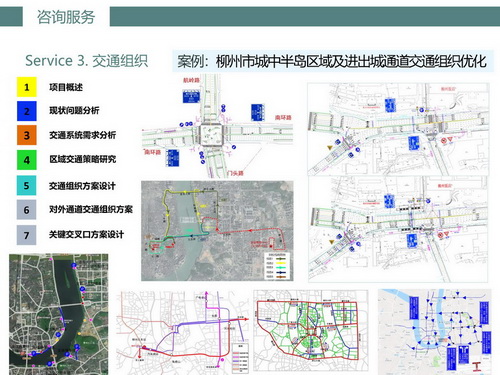The height and width of the screenshot is (375, 500).
Task: Open the intersection design diagram with 南环路
Action: pos(217,126)
